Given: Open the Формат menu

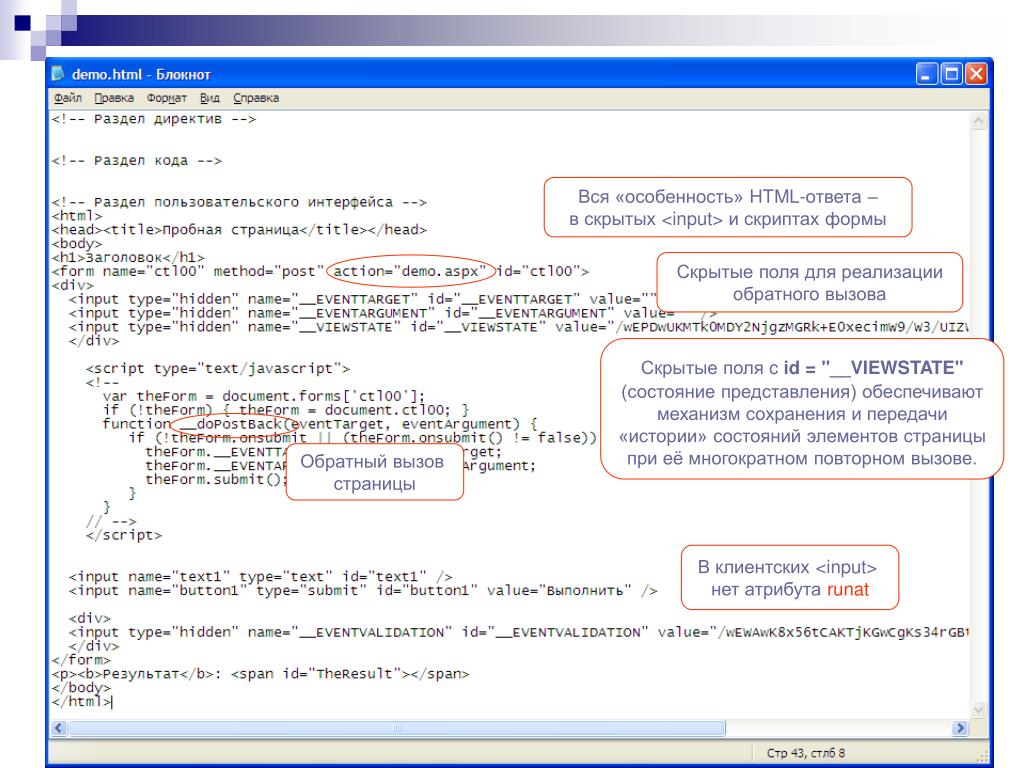Looking at the screenshot, I should [x=167, y=98].
